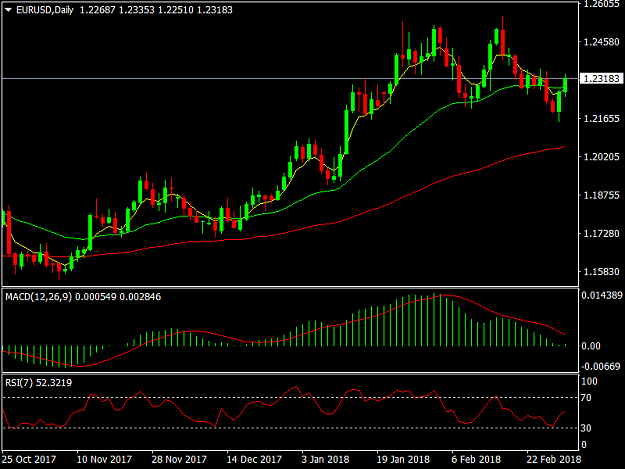Click the 1.23183 current price label

click(601, 78)
